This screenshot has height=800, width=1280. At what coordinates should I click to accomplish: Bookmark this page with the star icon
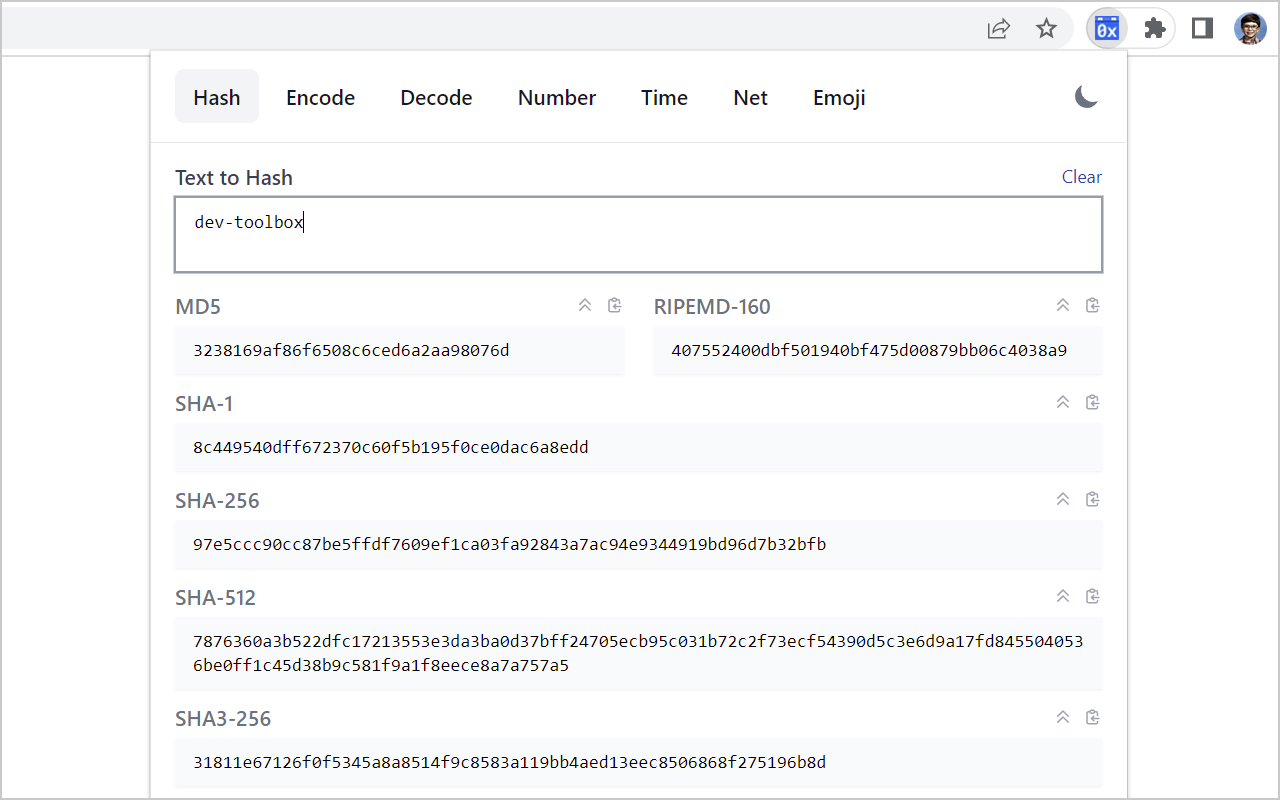1046,28
